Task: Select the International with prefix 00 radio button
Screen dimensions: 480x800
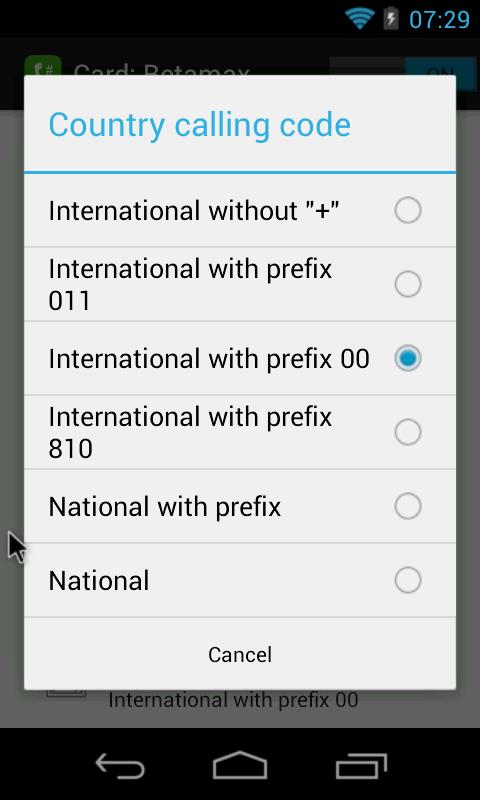Action: click(408, 358)
